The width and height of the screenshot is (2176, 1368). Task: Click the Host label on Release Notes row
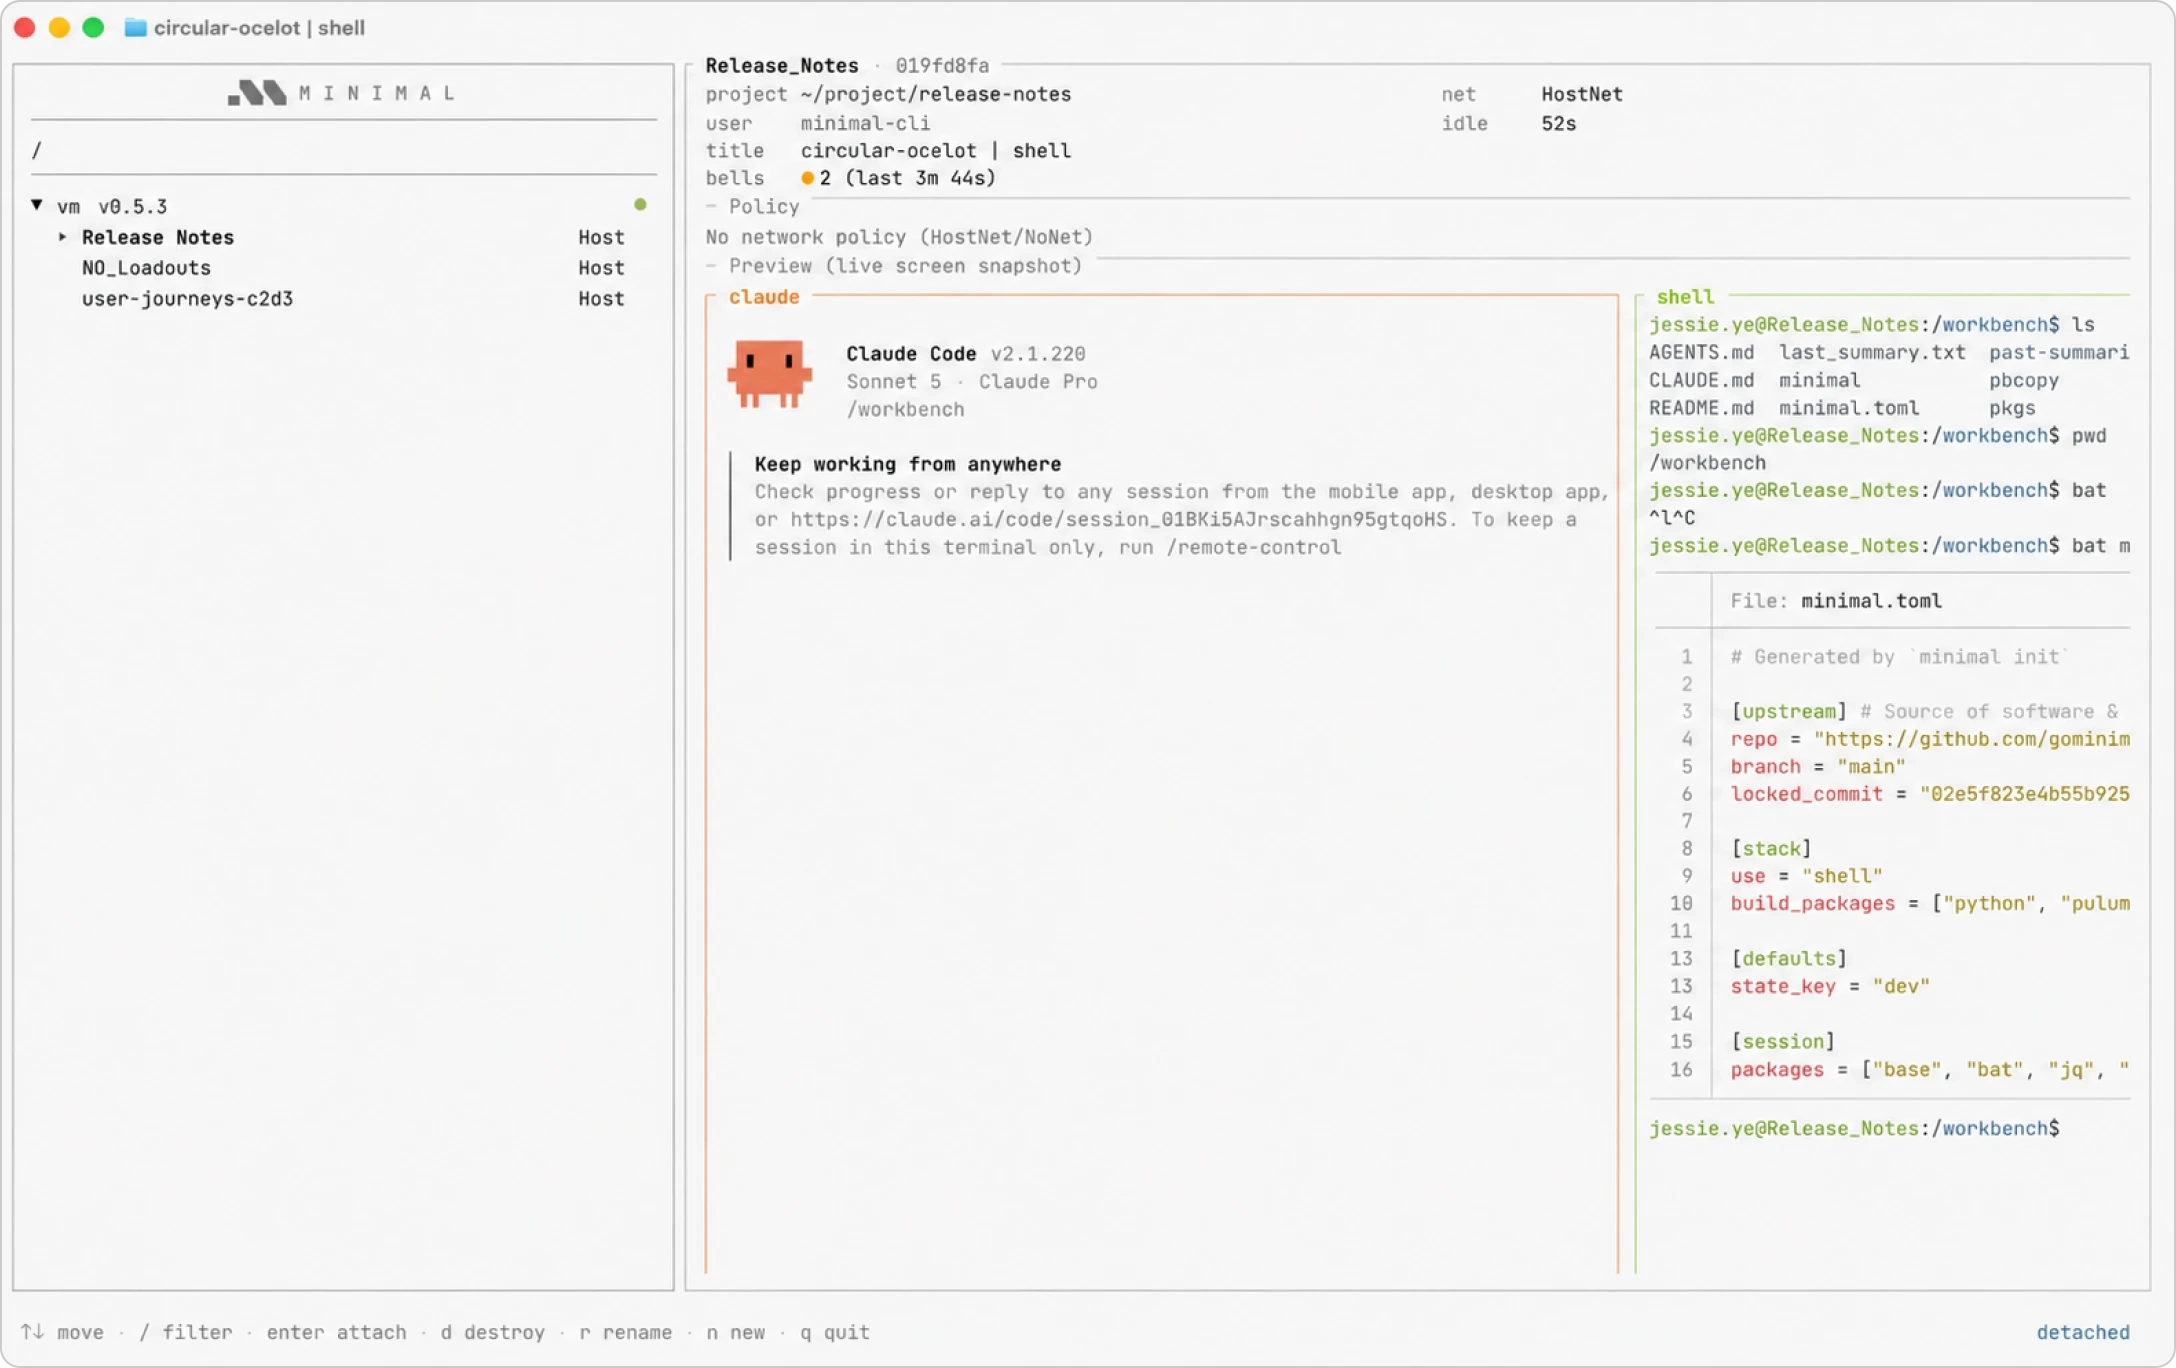(x=601, y=237)
